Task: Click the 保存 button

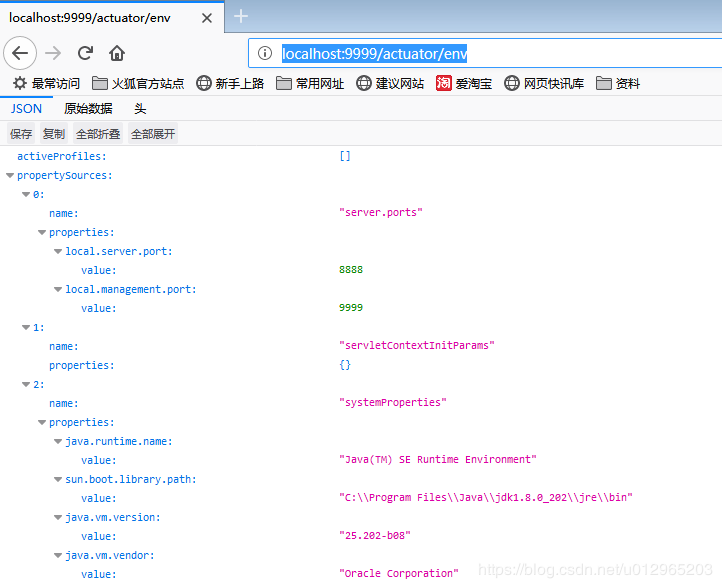Action: (x=21, y=134)
